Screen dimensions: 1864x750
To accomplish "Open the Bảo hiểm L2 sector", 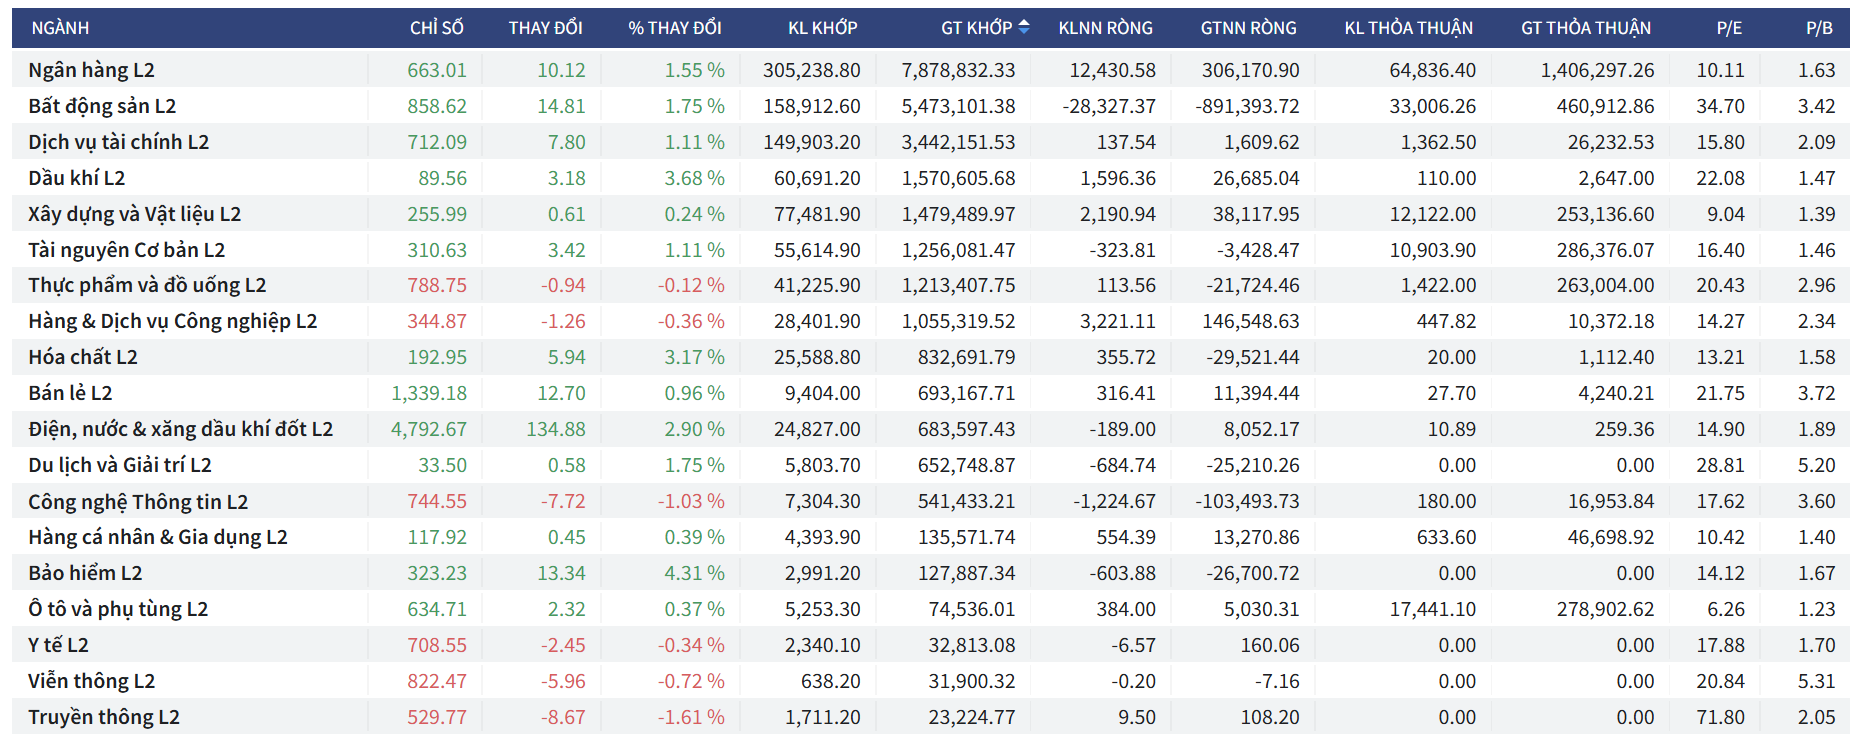I will click(x=85, y=573).
